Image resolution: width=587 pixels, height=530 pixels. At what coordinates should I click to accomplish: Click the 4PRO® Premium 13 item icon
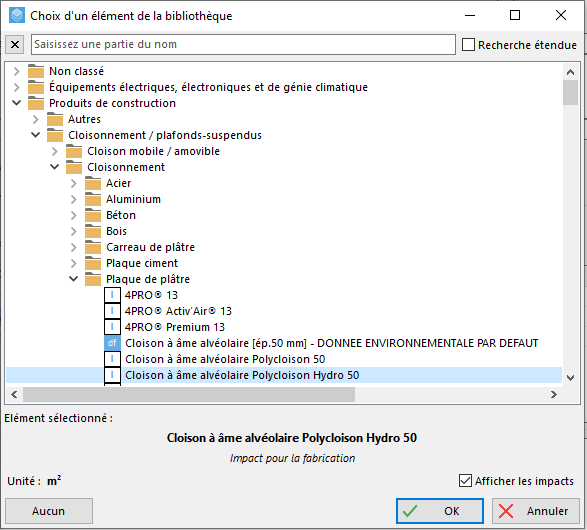[x=112, y=327]
